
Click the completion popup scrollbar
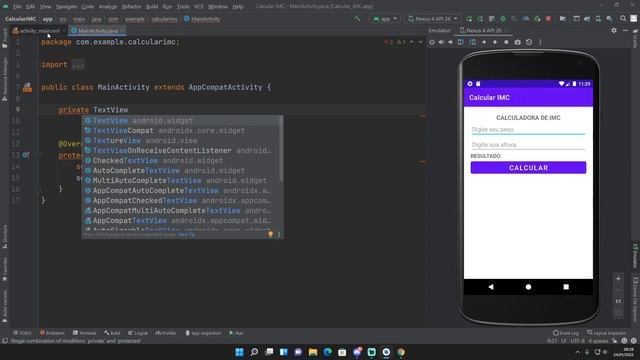pyautogui.click(x=281, y=149)
